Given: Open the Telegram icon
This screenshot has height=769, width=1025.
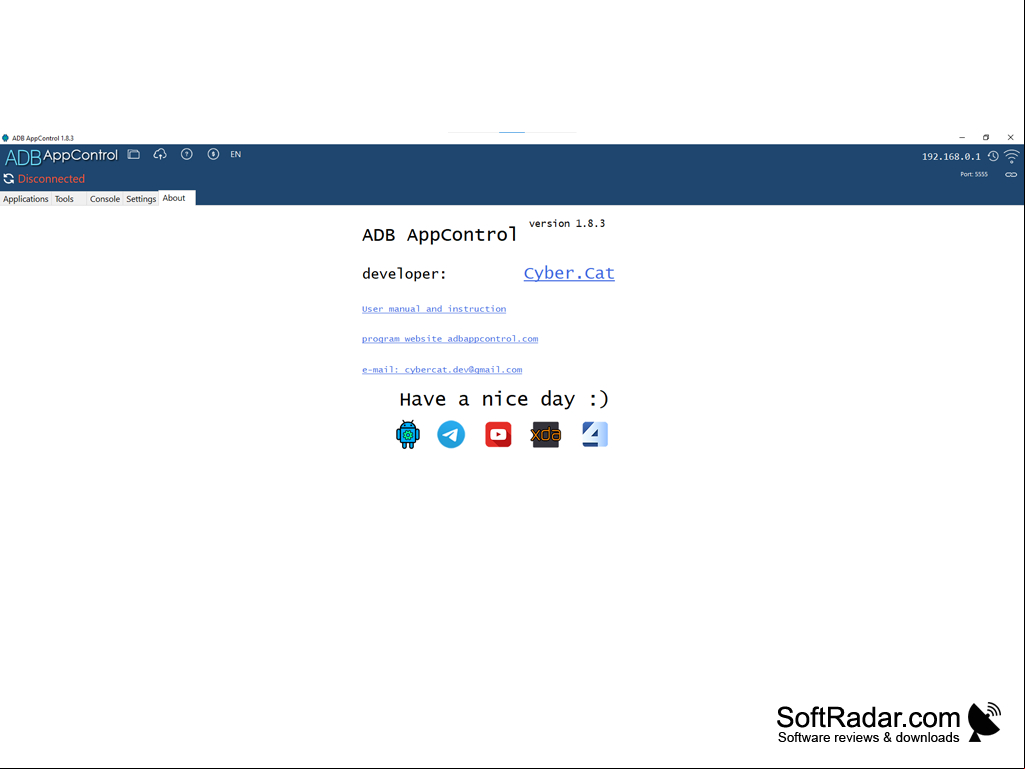Looking at the screenshot, I should click(451, 434).
